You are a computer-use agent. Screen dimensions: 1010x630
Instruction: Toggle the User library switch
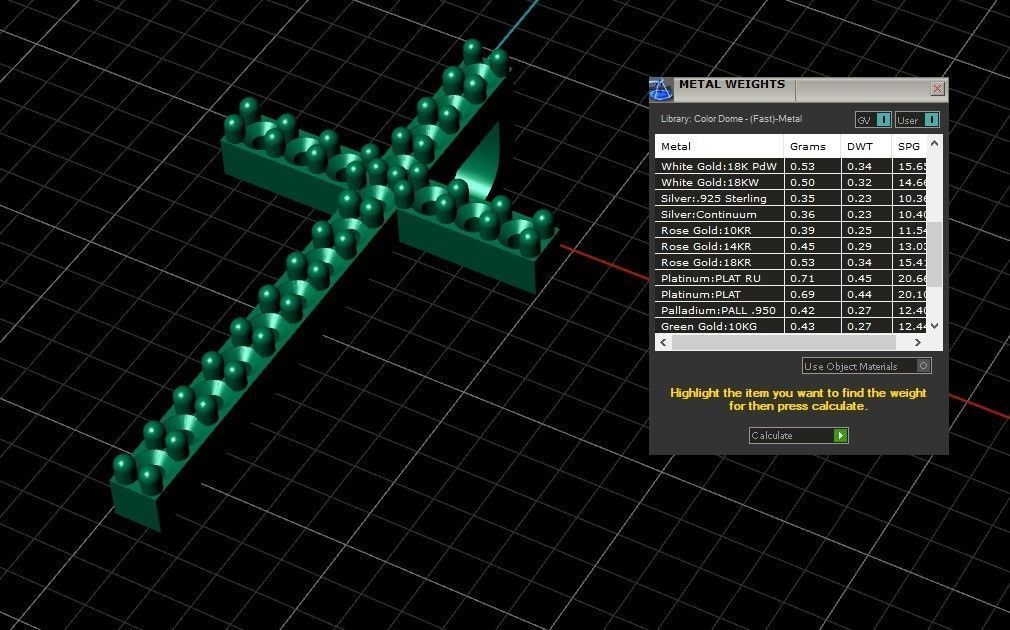coord(917,120)
